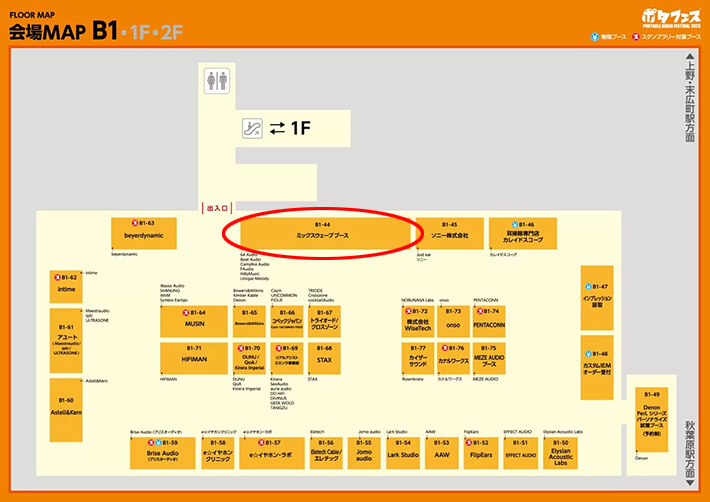Select the B1-58 e☆Earphone Clinic booth
The height and width of the screenshot is (502, 710).
tap(218, 453)
